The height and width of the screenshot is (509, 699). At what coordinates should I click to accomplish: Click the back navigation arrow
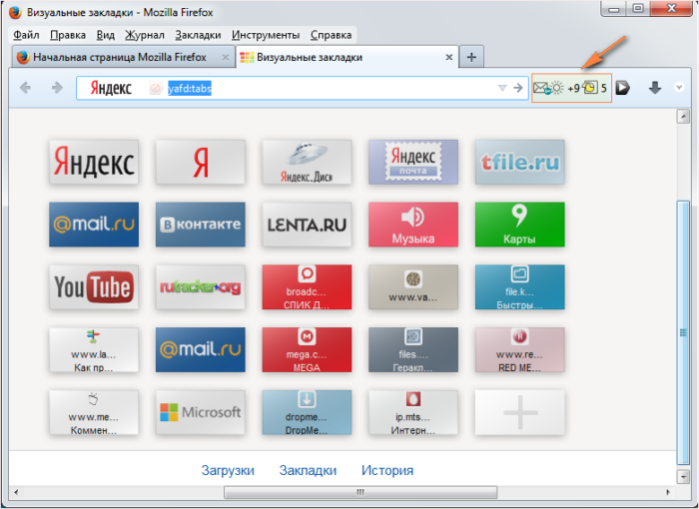[25, 88]
